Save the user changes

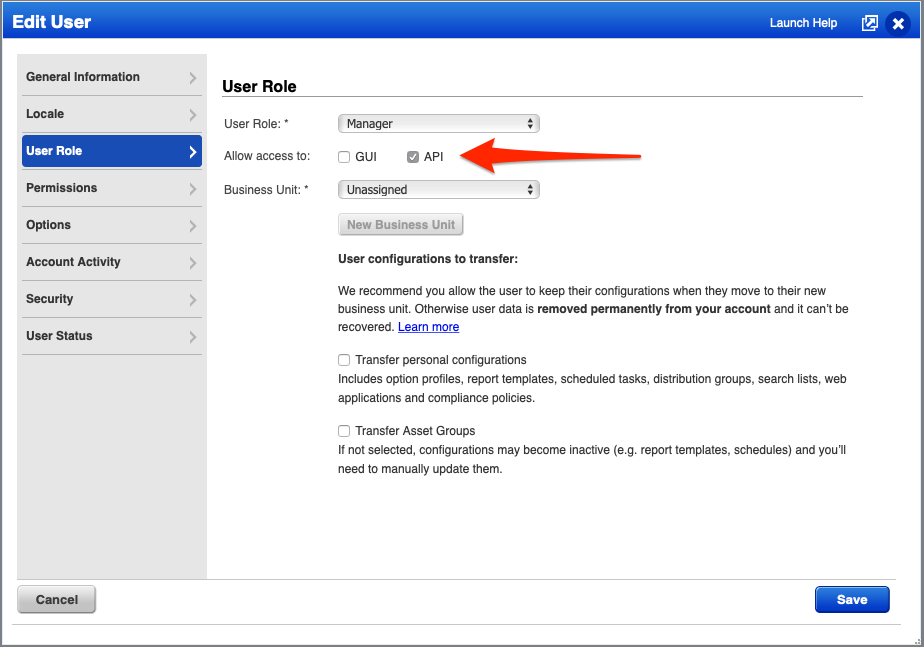[x=852, y=599]
